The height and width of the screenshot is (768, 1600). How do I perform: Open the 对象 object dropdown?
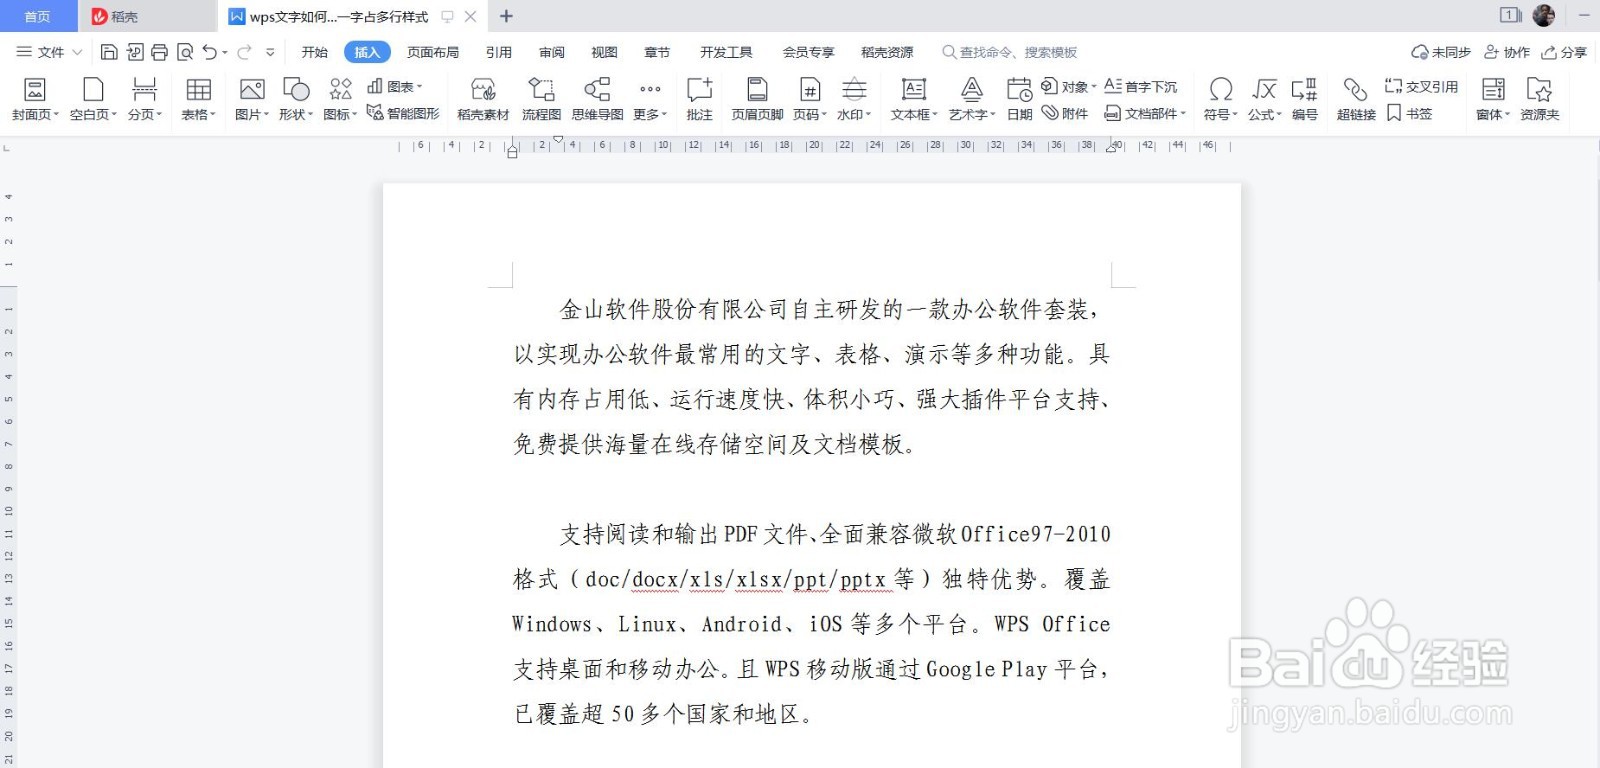pos(1069,87)
